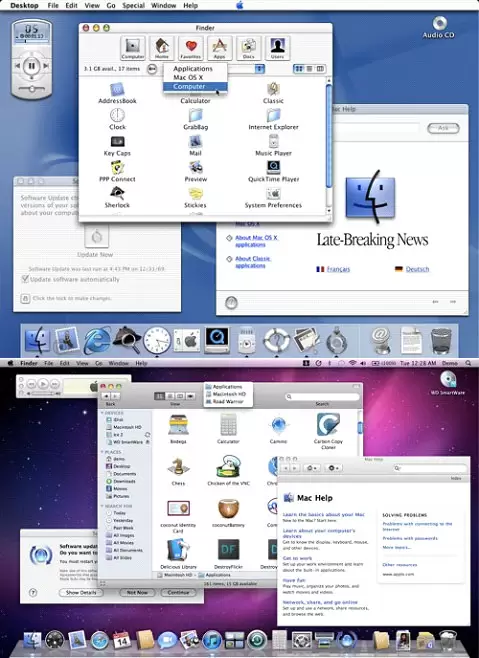The width and height of the screenshot is (479, 658).
Task: Open the home dropdown in Mac Help toolbar
Action: [311, 467]
